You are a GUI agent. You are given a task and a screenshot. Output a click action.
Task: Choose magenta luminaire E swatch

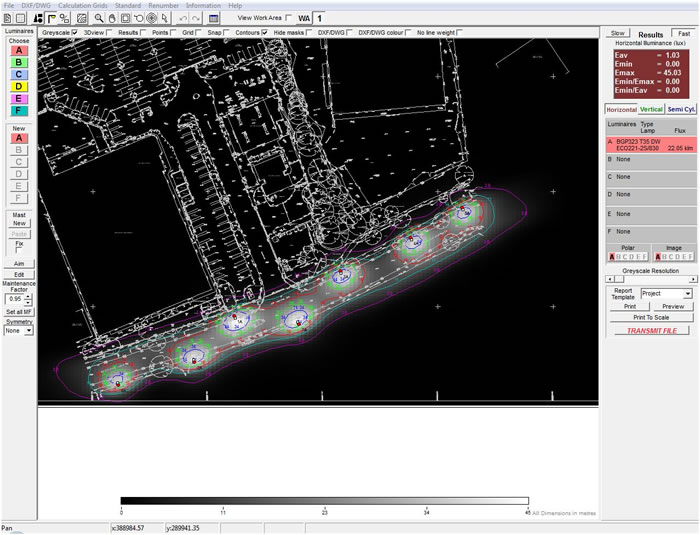point(19,99)
